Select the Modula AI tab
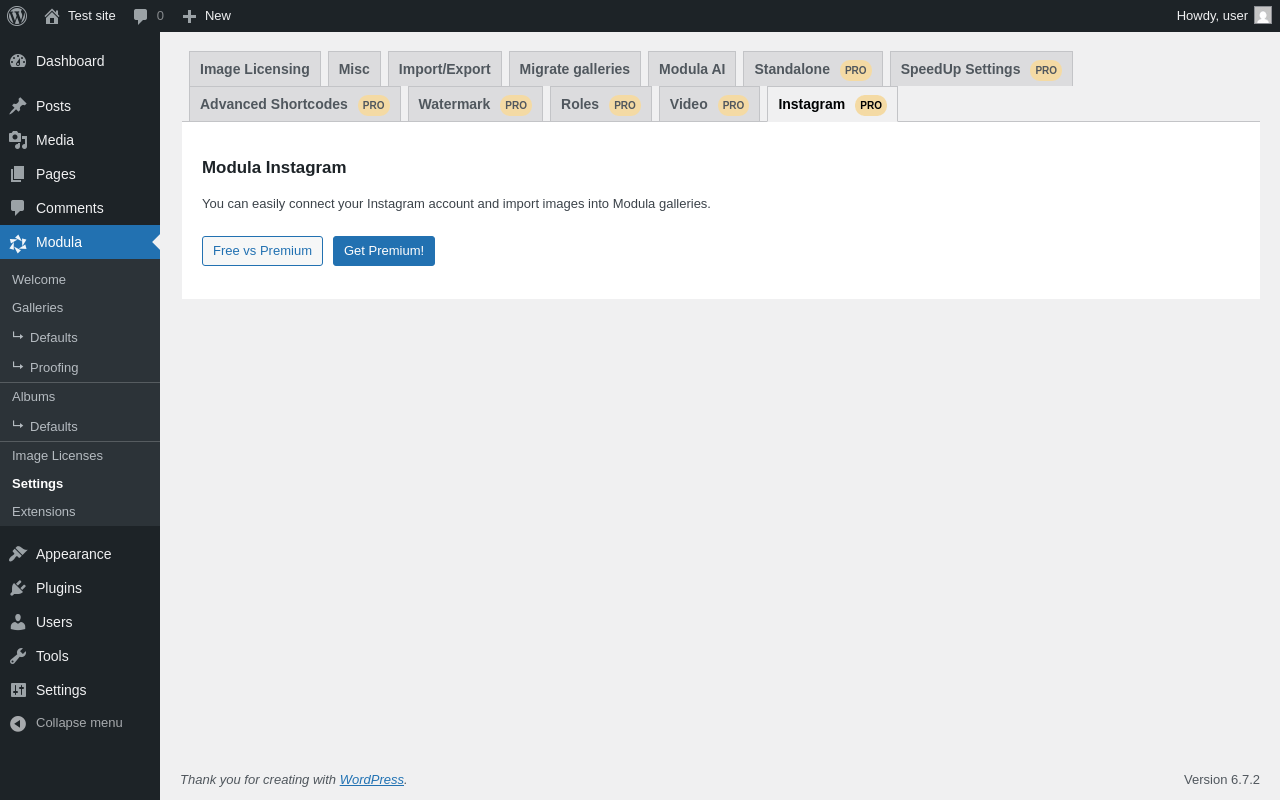 [692, 69]
